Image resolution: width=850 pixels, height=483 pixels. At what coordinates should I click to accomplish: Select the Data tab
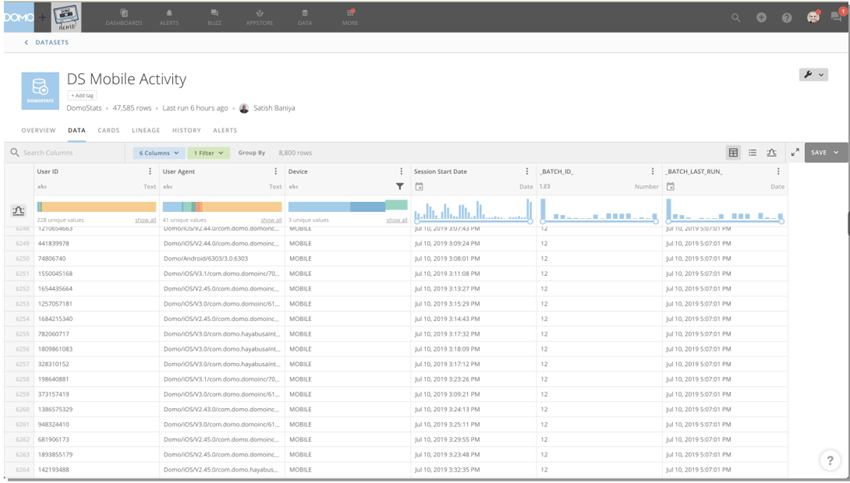tap(76, 131)
